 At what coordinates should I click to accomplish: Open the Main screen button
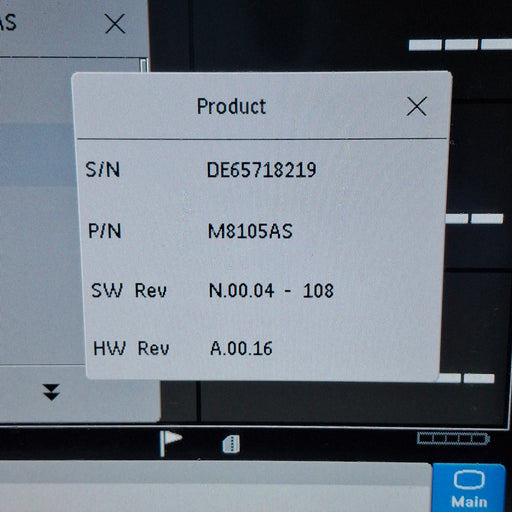point(469,488)
